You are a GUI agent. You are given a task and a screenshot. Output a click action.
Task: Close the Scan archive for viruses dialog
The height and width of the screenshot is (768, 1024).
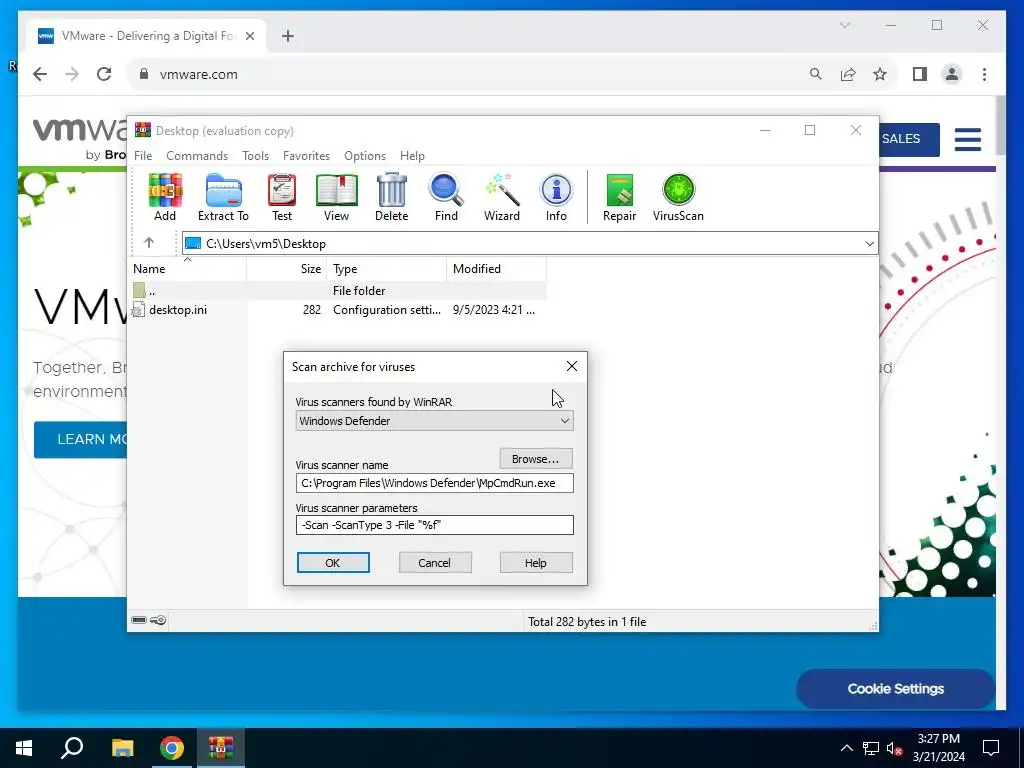pyautogui.click(x=571, y=366)
